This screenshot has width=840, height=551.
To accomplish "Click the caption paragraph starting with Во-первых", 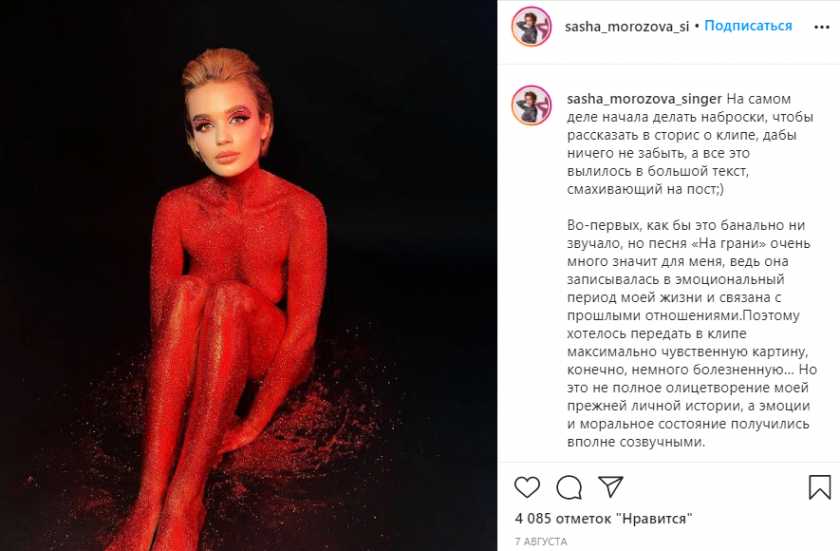I will click(692, 334).
